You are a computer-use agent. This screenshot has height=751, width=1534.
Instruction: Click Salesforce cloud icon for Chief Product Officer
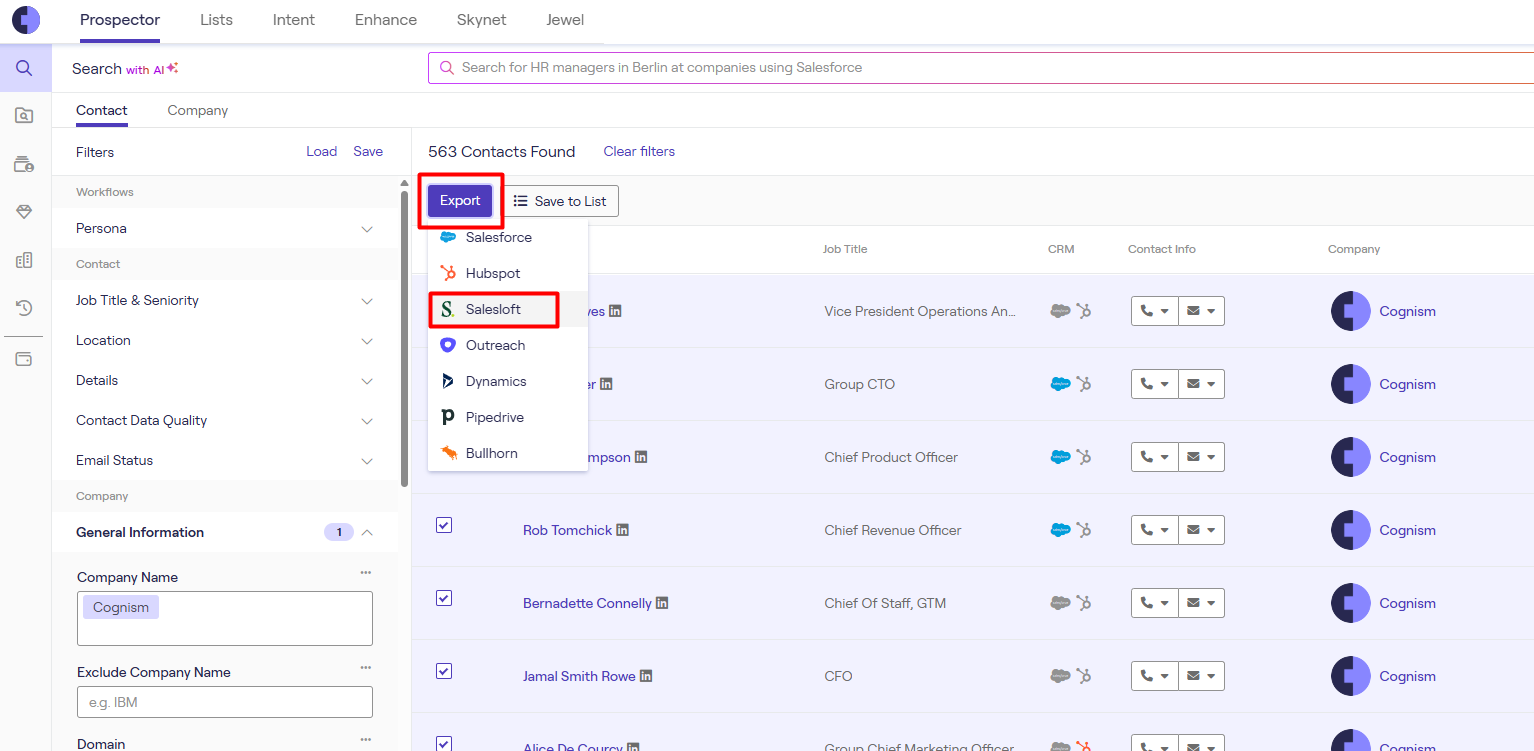pos(1060,457)
